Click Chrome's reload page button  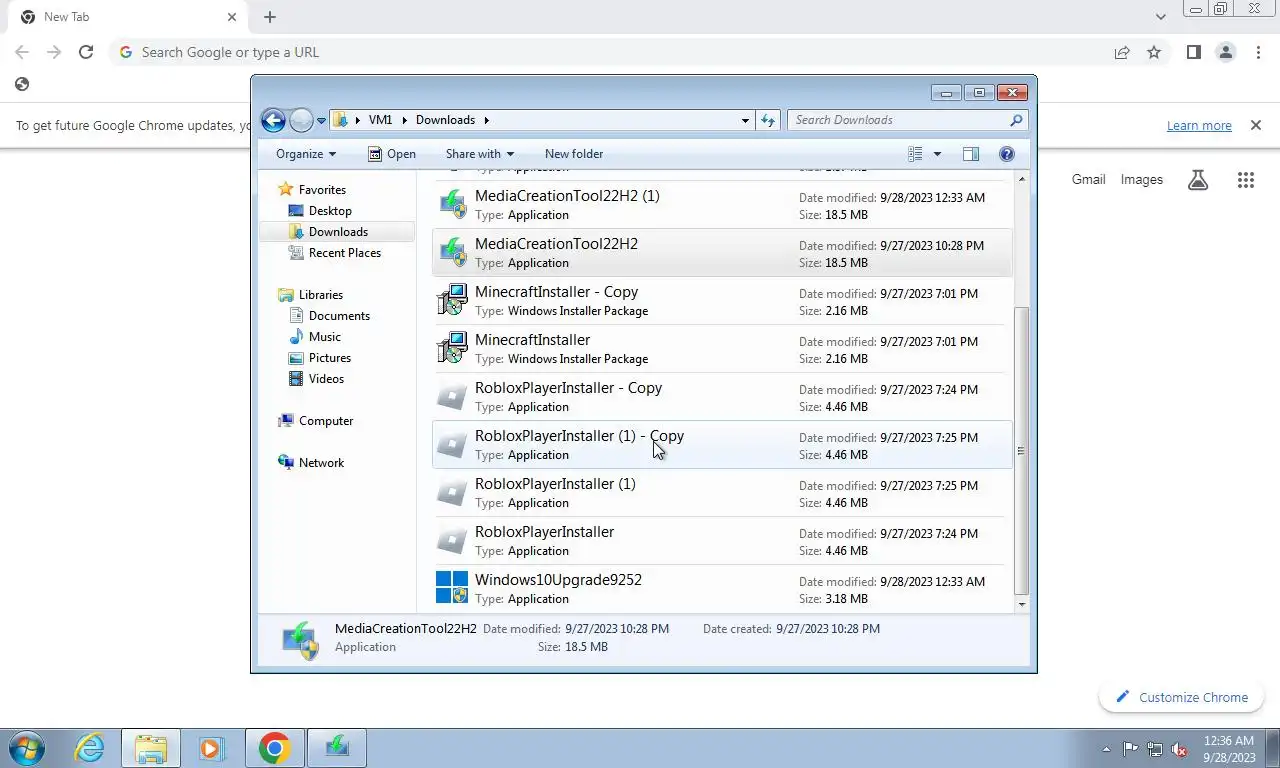click(86, 52)
